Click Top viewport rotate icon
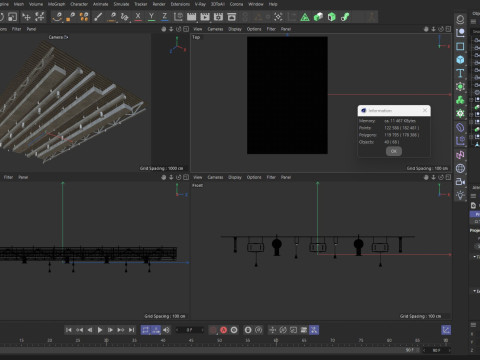This screenshot has width=480, height=360. 441,29
